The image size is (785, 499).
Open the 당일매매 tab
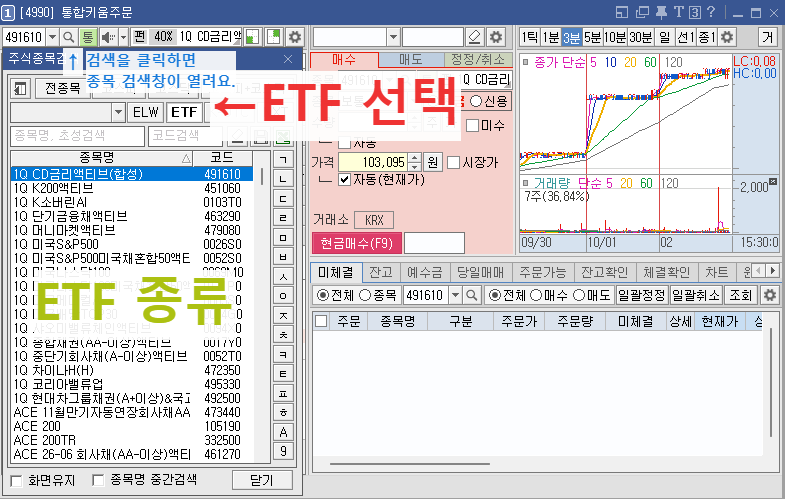(480, 272)
